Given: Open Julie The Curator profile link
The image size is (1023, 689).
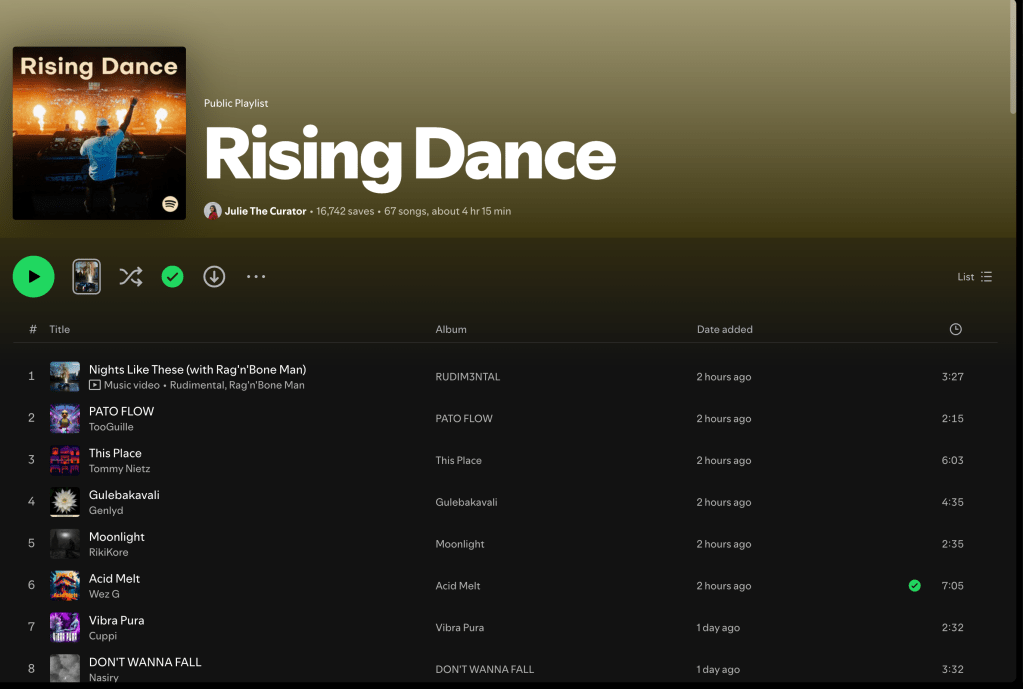Looking at the screenshot, I should tap(266, 211).
